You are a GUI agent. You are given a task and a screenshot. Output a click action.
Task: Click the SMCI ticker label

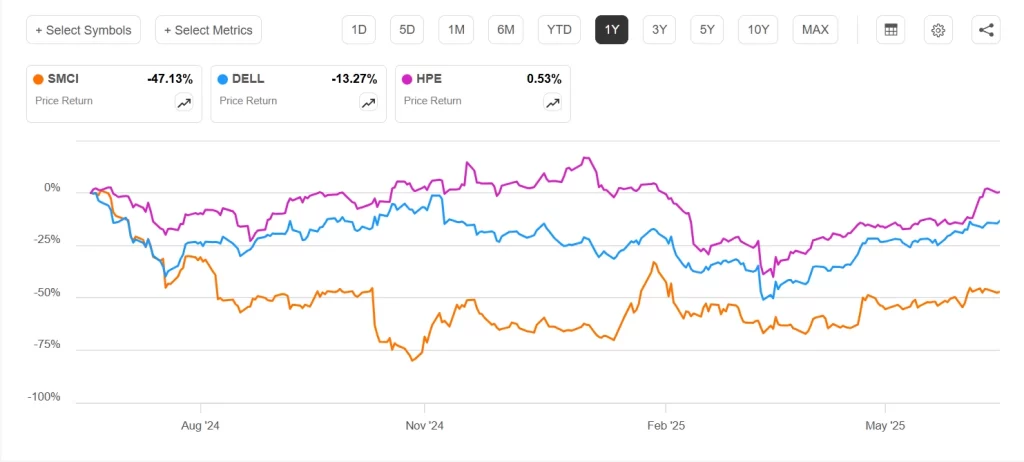(x=63, y=79)
